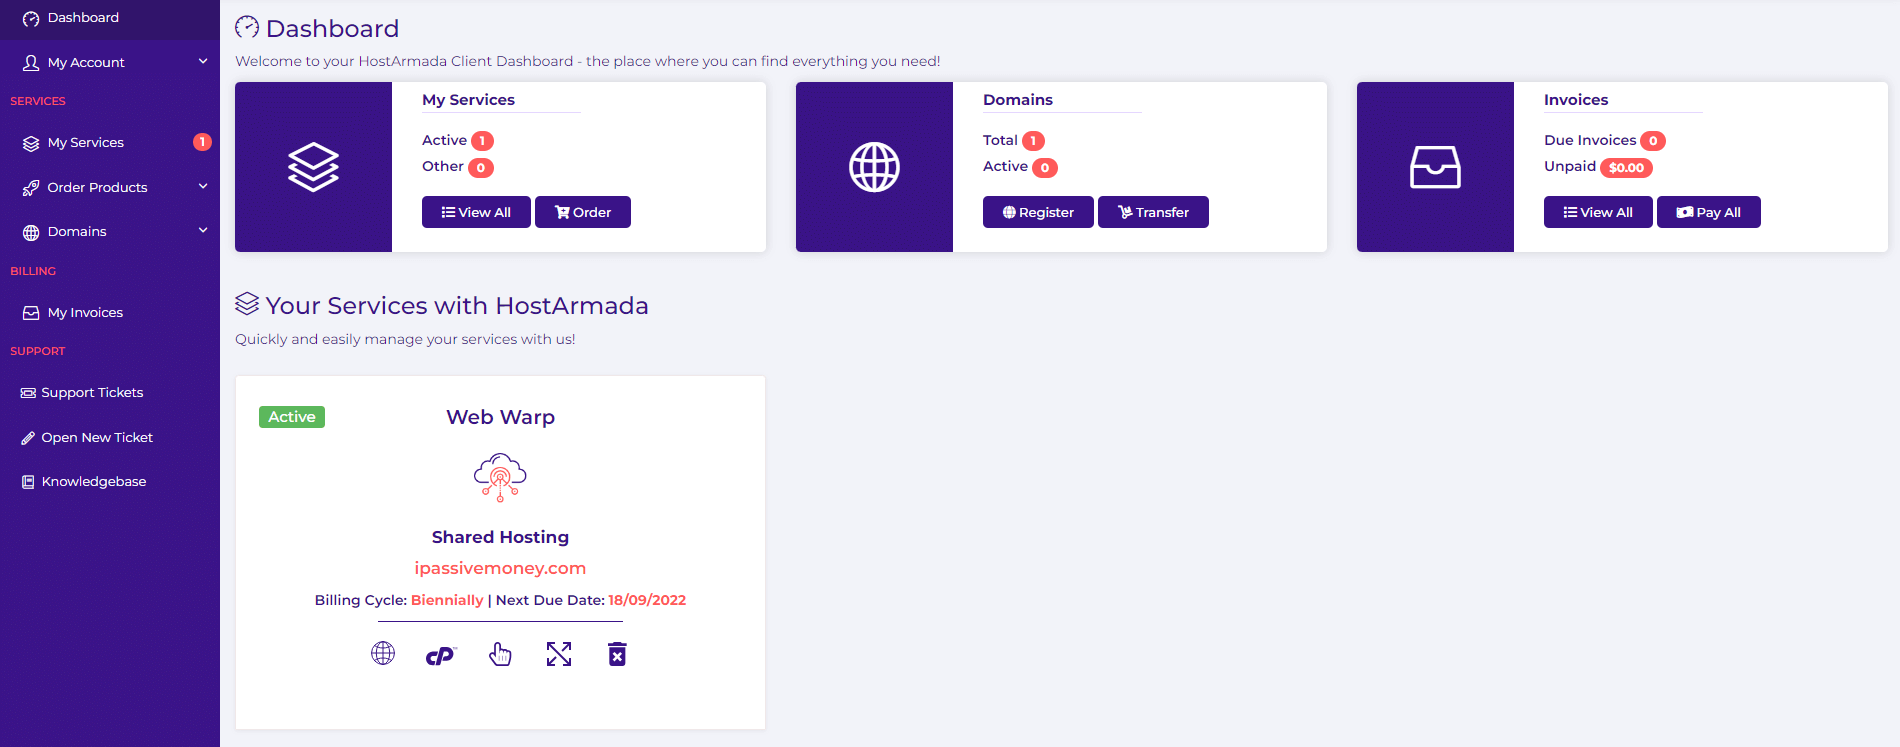The width and height of the screenshot is (1900, 747).
Task: Click the 18/09/2022 due date
Action: (x=647, y=600)
